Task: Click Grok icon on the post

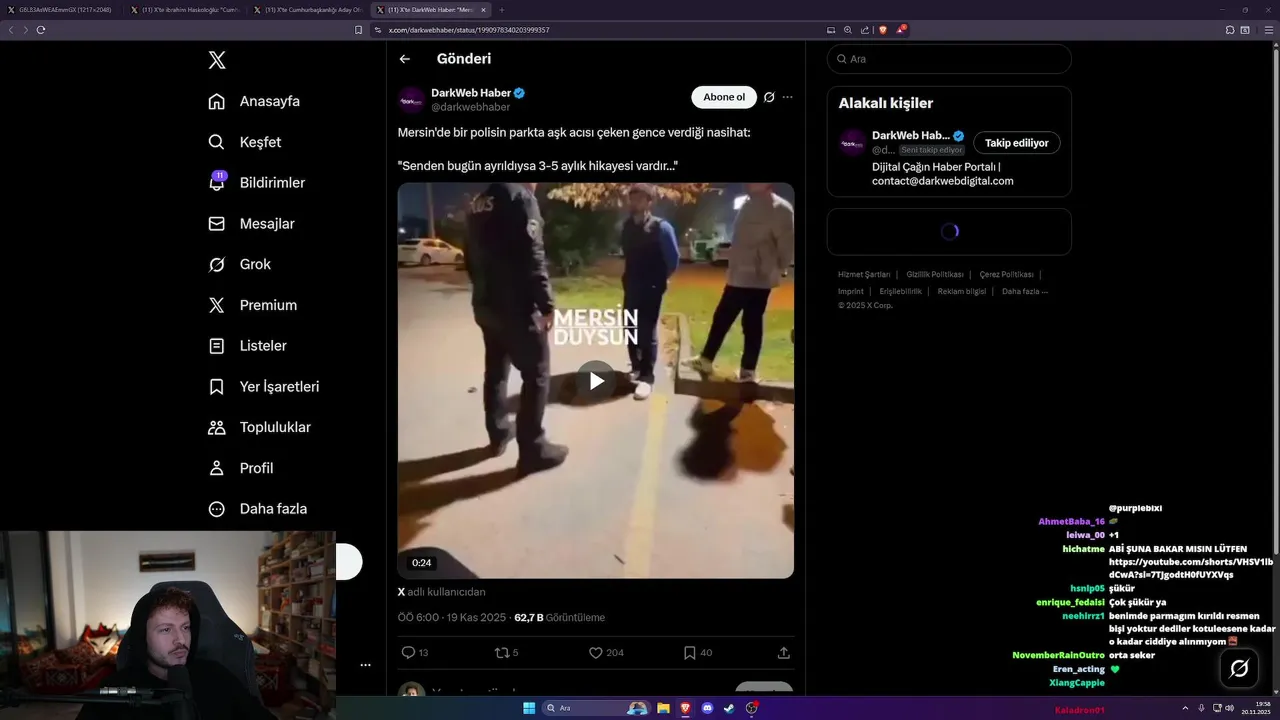Action: pos(769,97)
